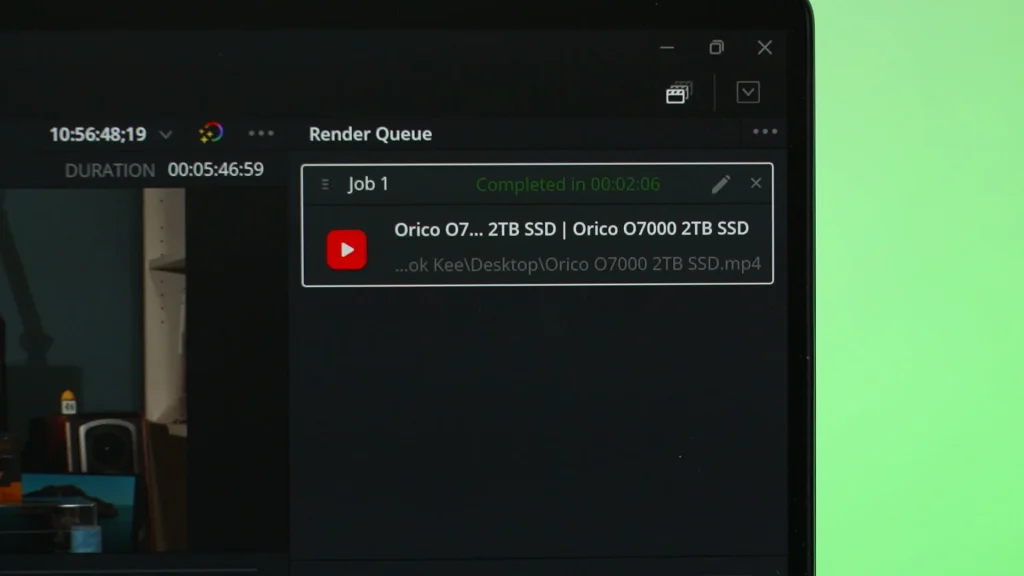1024x576 pixels.
Task: Click the YouTube preset icon of Job 1
Action: (x=347, y=249)
